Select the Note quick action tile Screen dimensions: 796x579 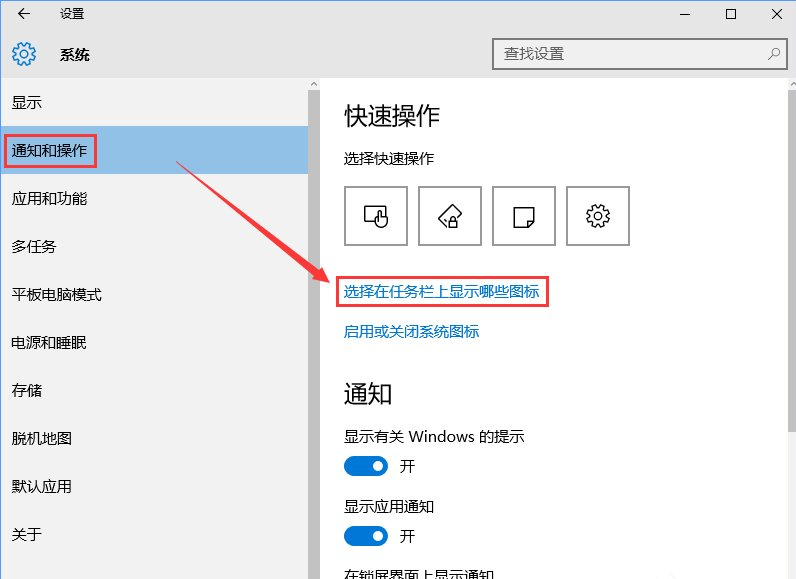[x=524, y=216]
